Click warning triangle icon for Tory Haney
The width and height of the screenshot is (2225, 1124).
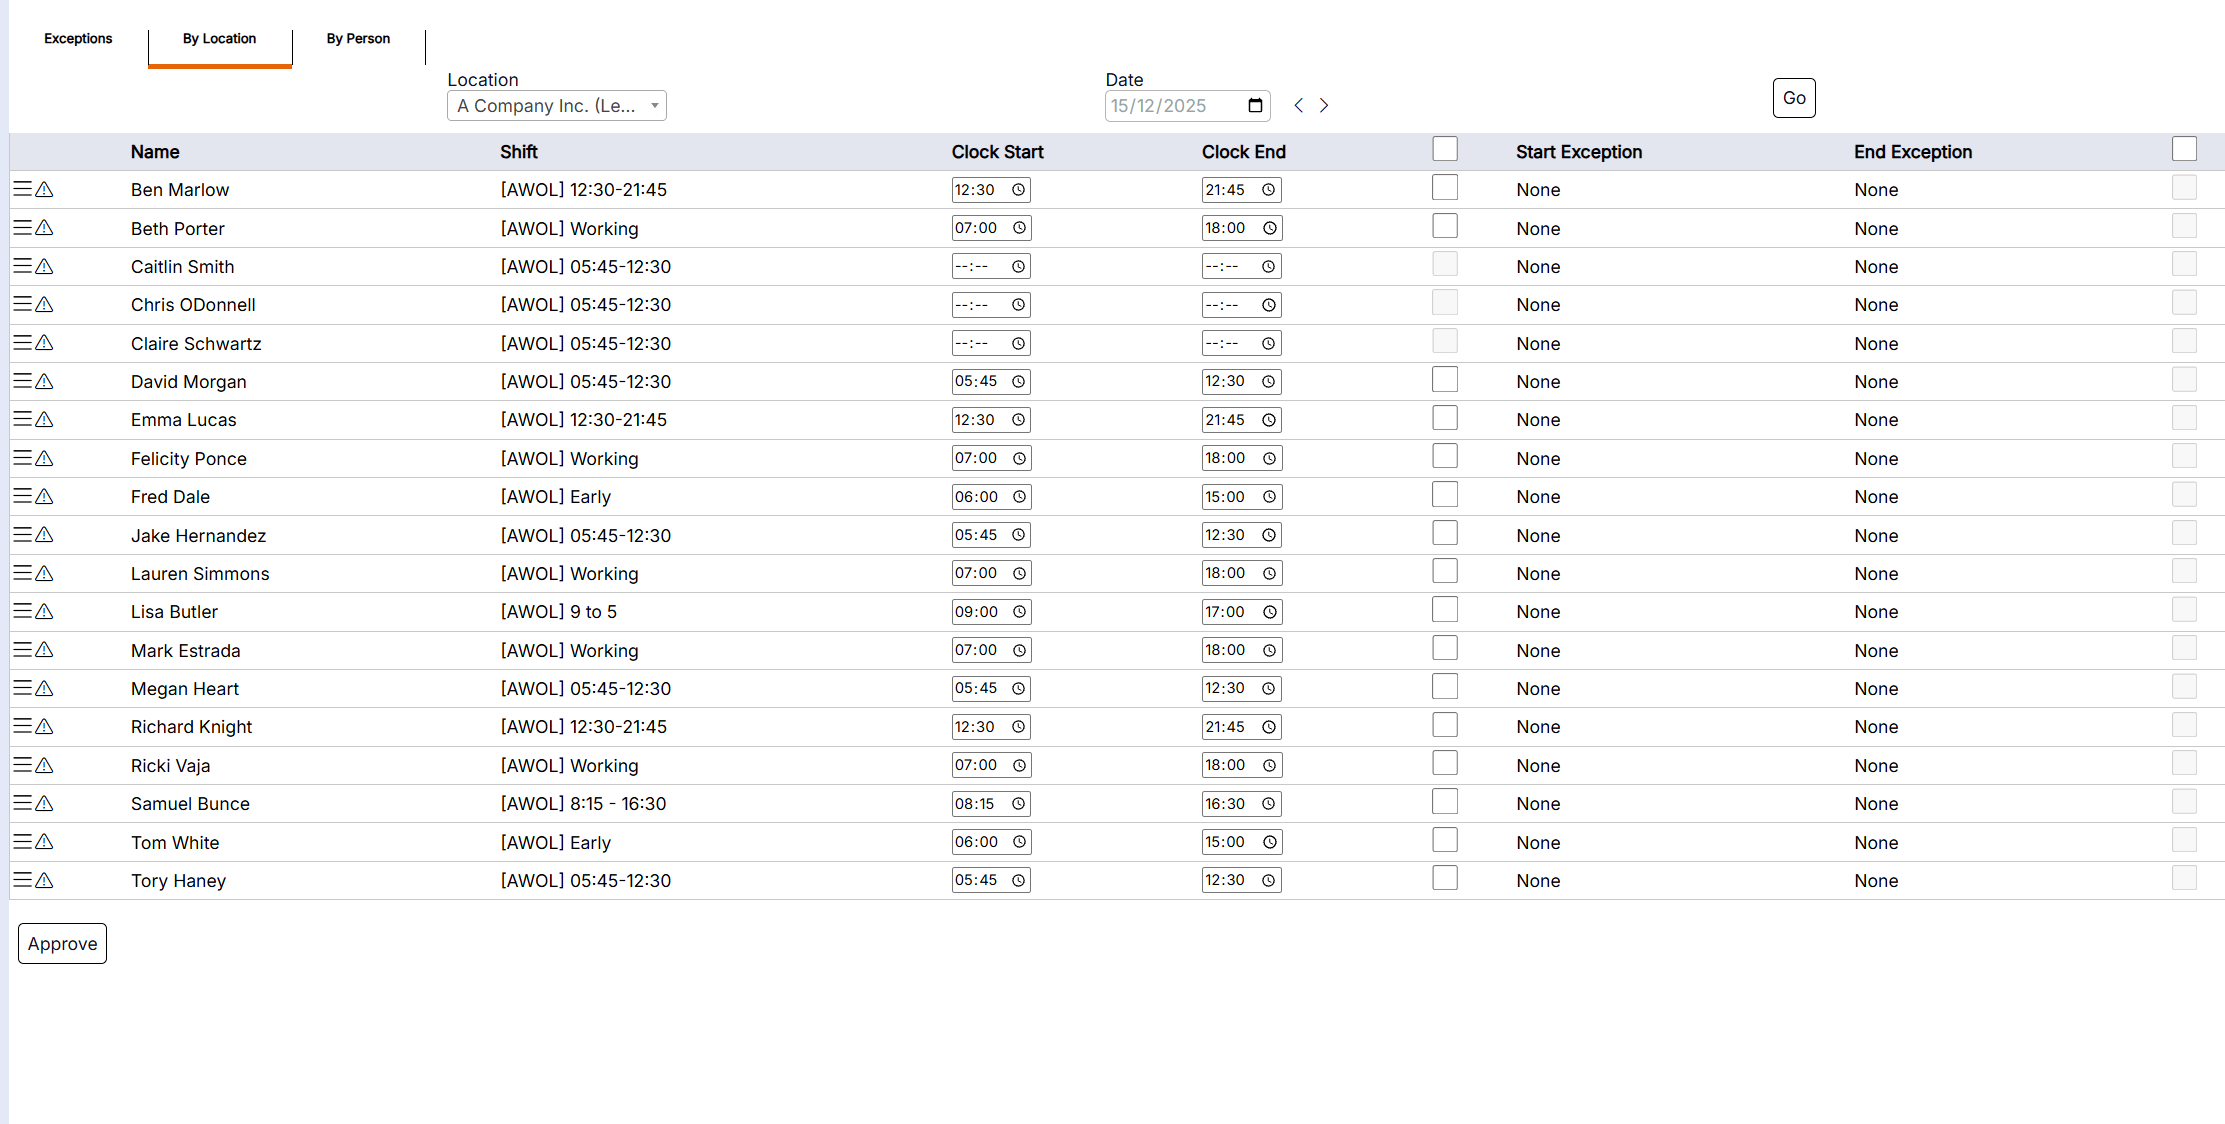pos(44,880)
